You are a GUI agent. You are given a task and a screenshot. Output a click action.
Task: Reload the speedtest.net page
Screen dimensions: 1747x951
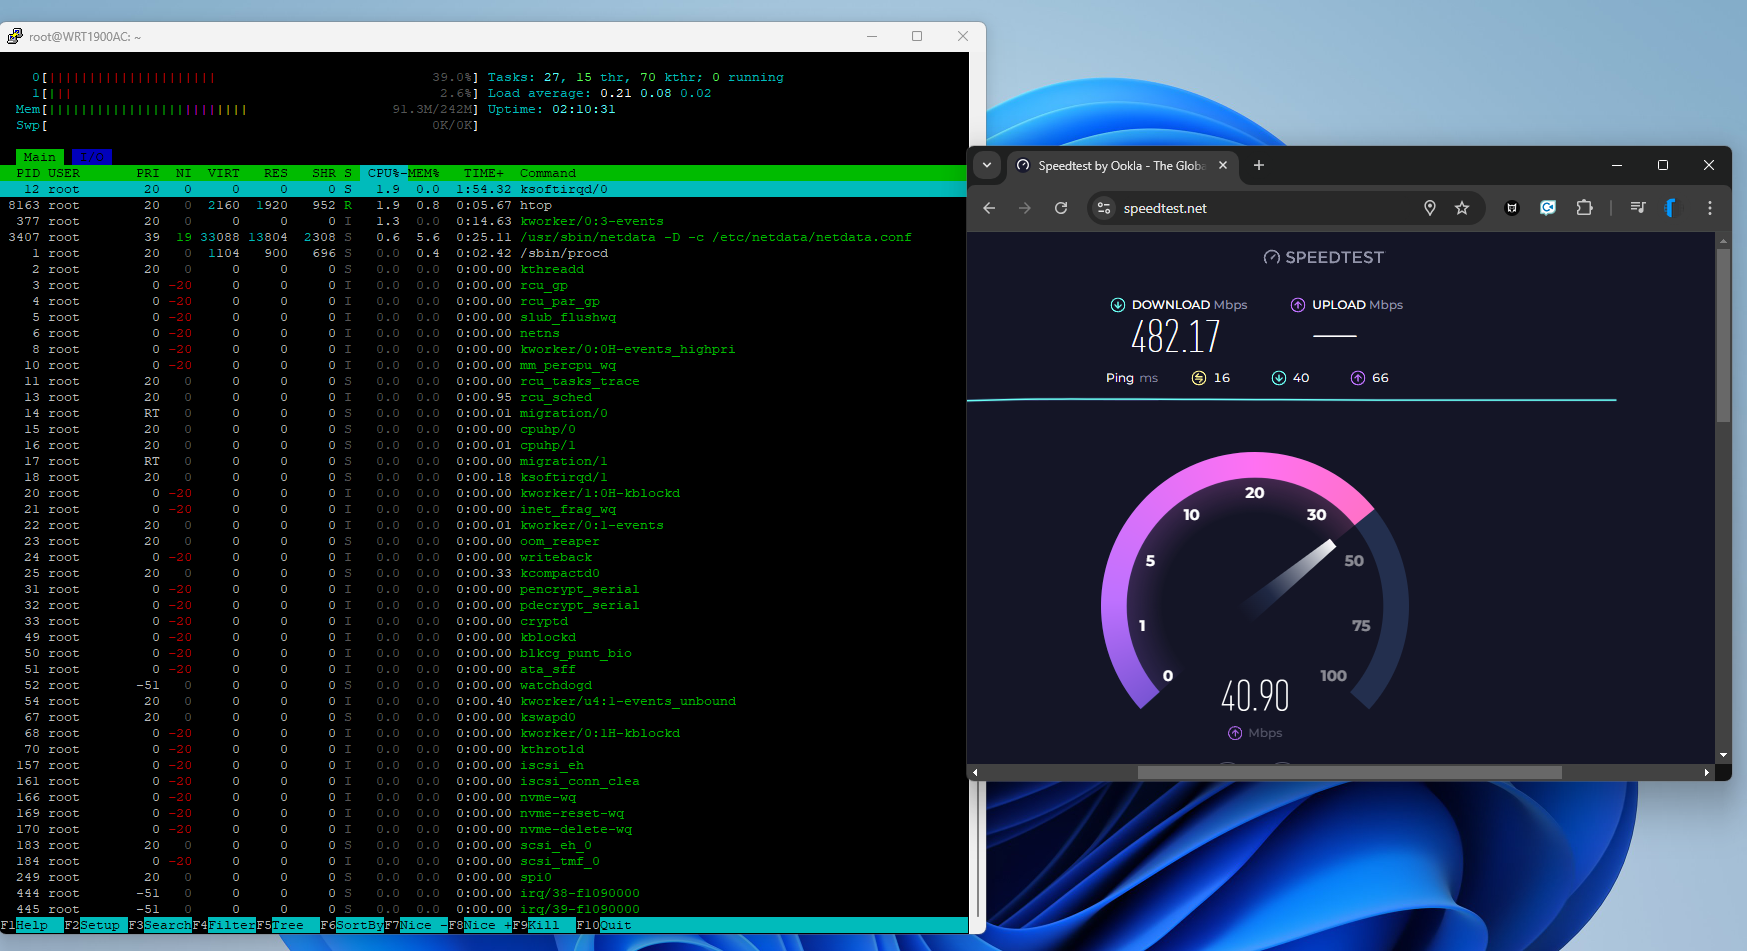pos(1061,208)
